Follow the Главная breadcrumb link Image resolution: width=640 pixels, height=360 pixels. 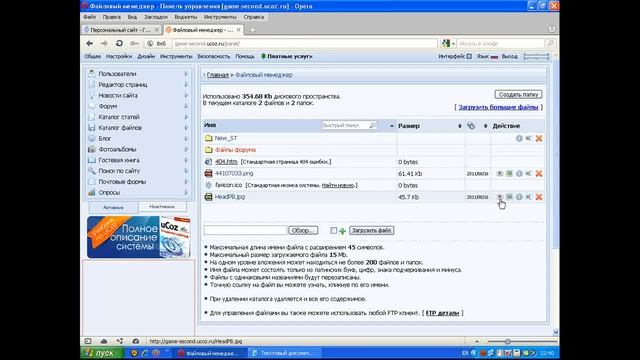(218, 75)
